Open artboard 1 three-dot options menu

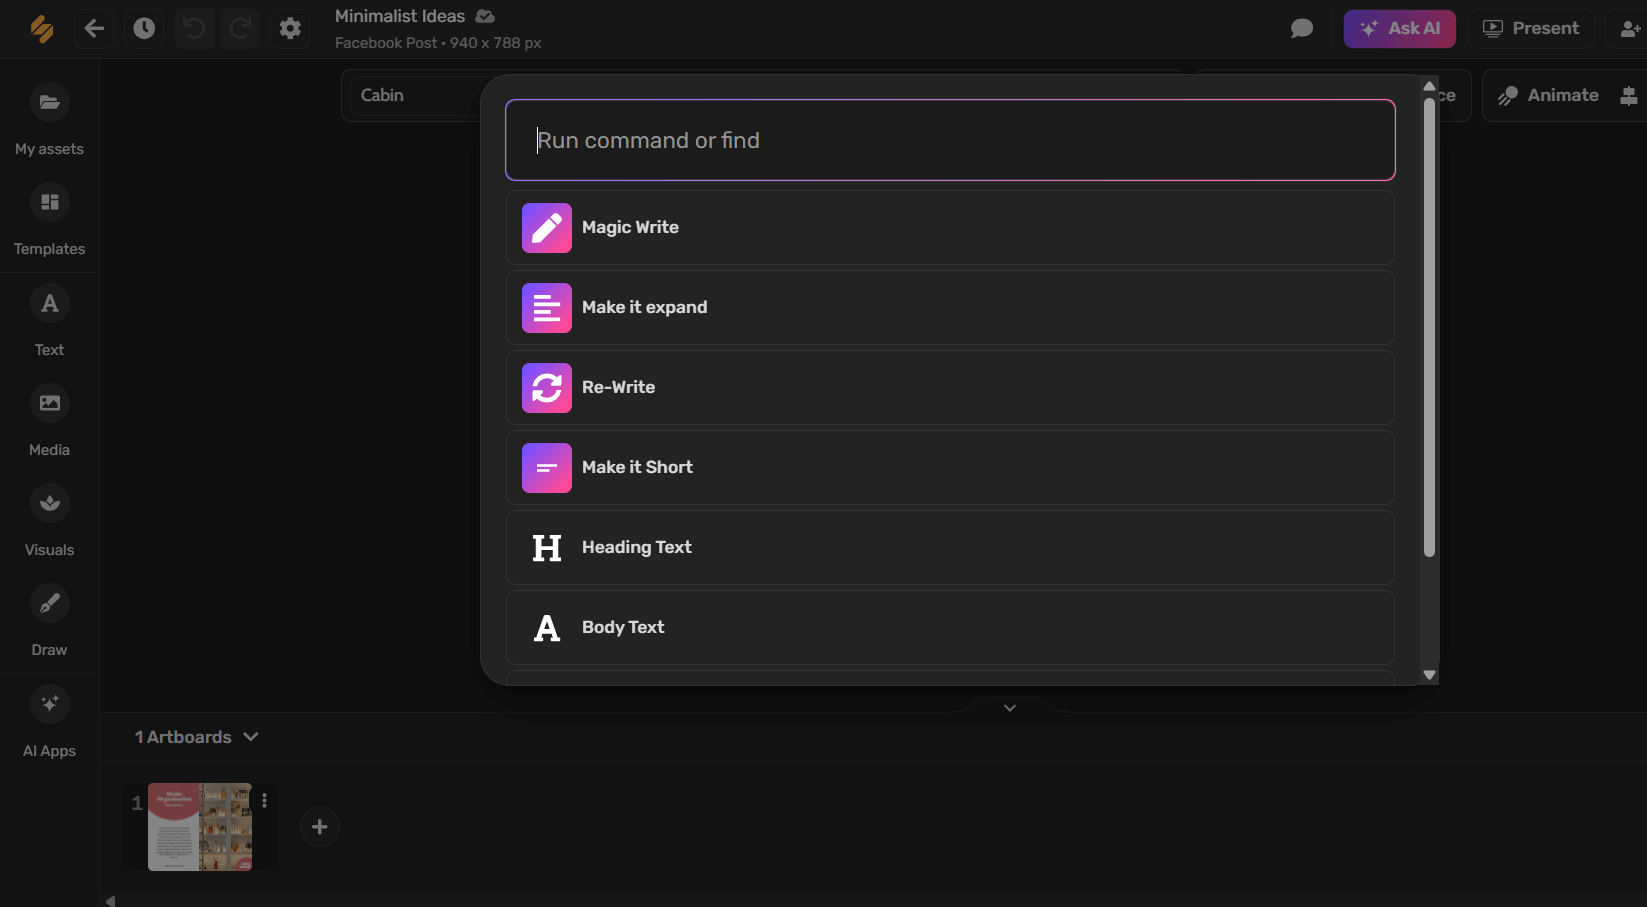[x=264, y=801]
